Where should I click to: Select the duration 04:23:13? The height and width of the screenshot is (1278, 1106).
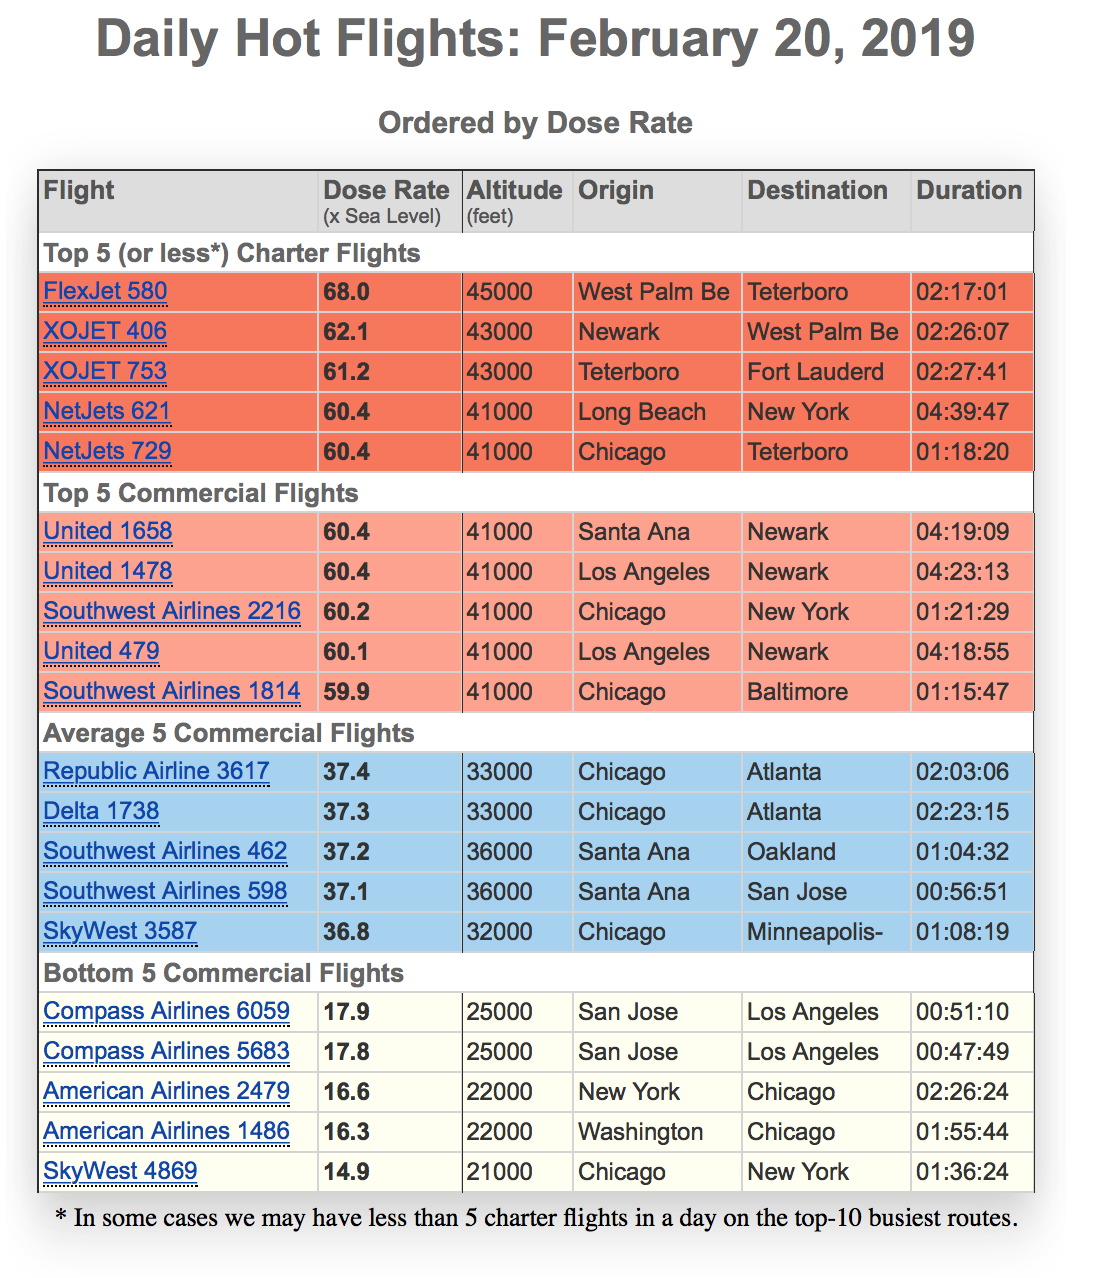pyautogui.click(x=962, y=572)
